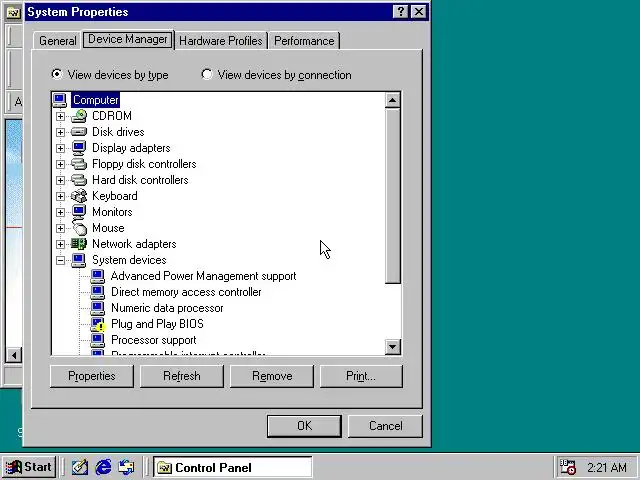Click the Mouse category icon
640x480 pixels.
79,228
